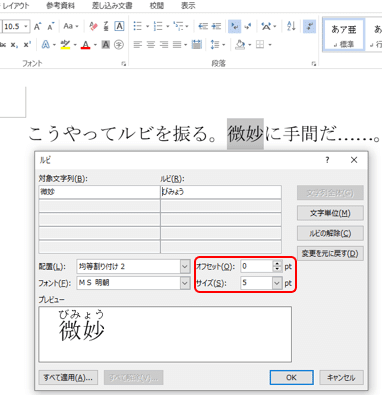Apply red font color
Image resolution: width=382 pixels, height=395 pixels.
tap(86, 45)
